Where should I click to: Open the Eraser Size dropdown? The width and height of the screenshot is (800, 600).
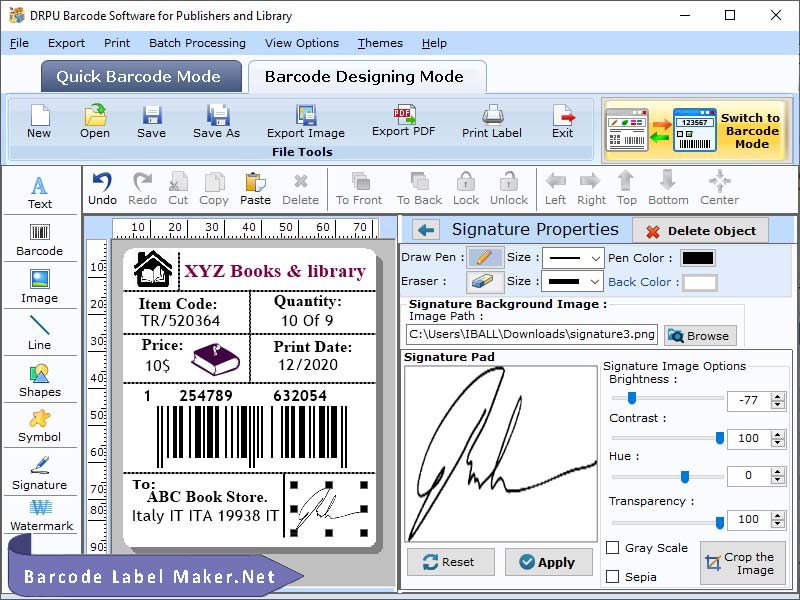[x=573, y=282]
